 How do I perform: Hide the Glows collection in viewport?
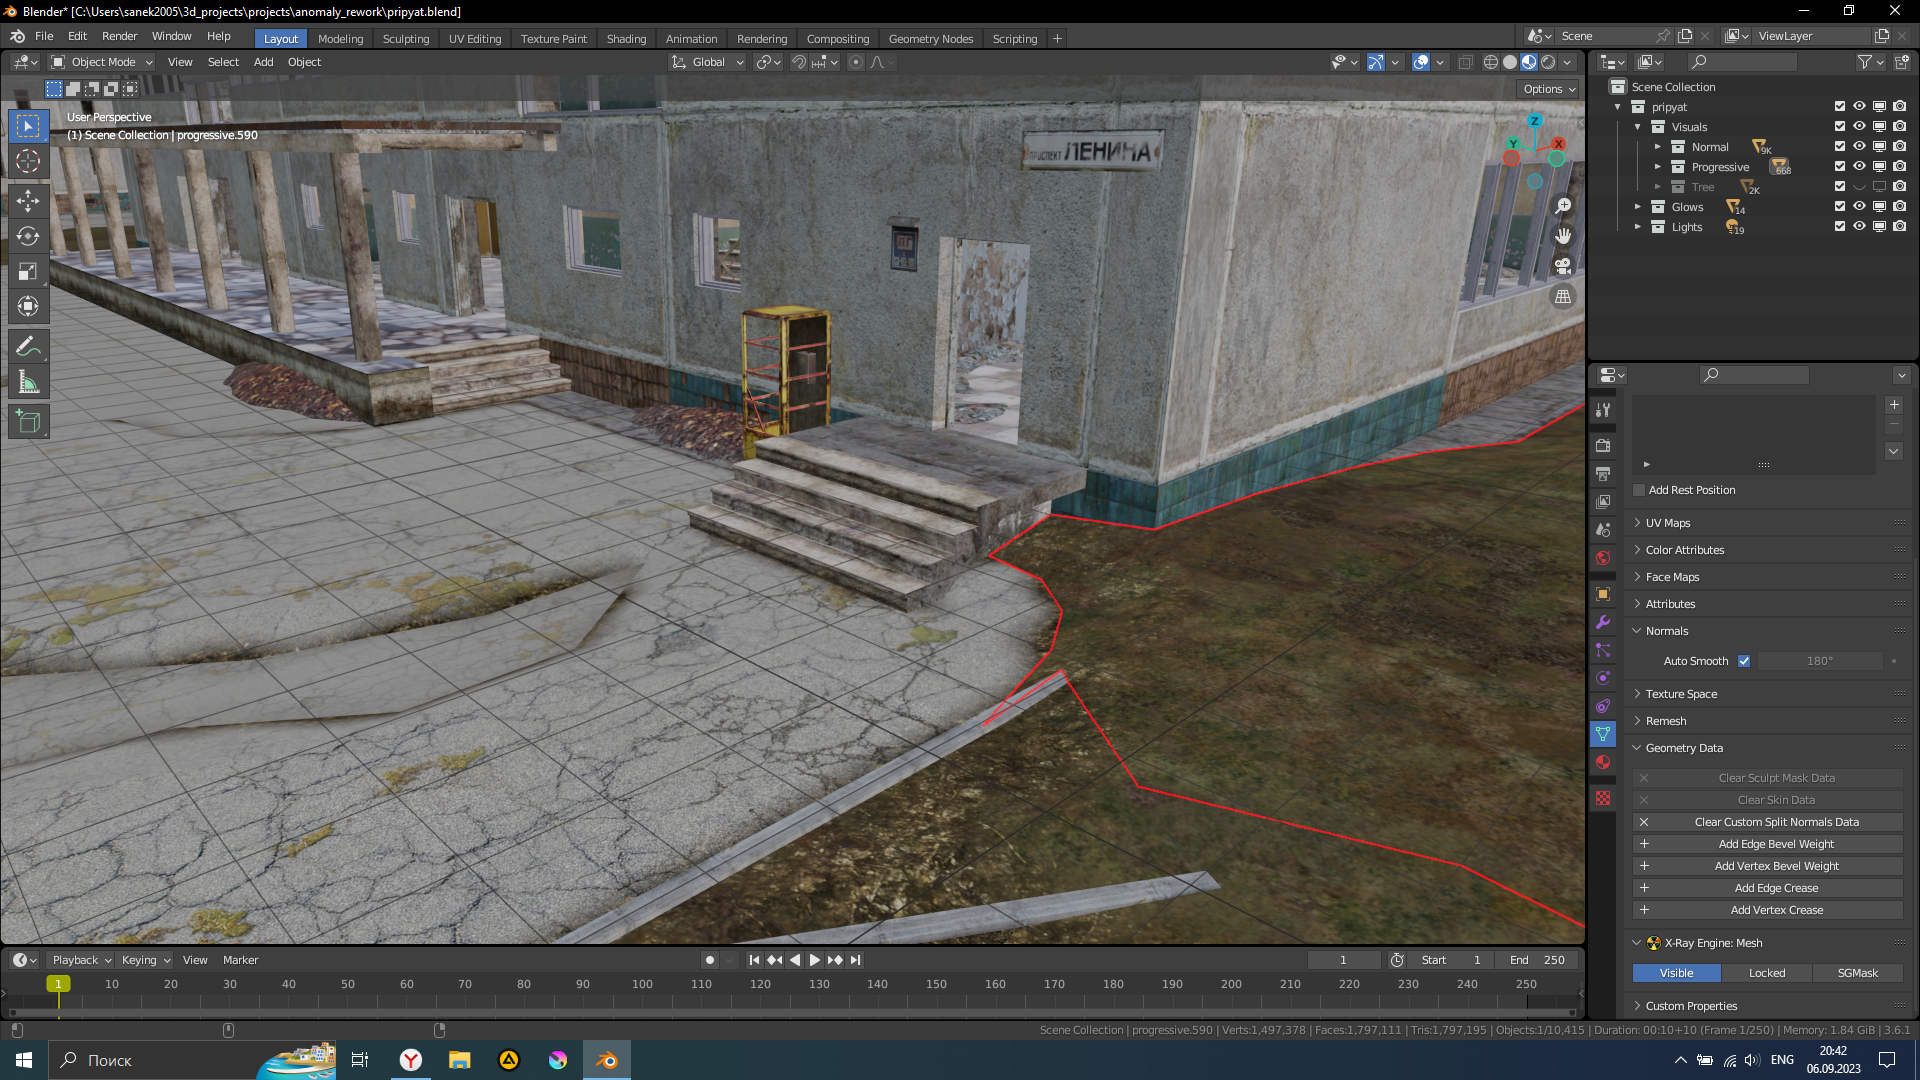pyautogui.click(x=1859, y=207)
